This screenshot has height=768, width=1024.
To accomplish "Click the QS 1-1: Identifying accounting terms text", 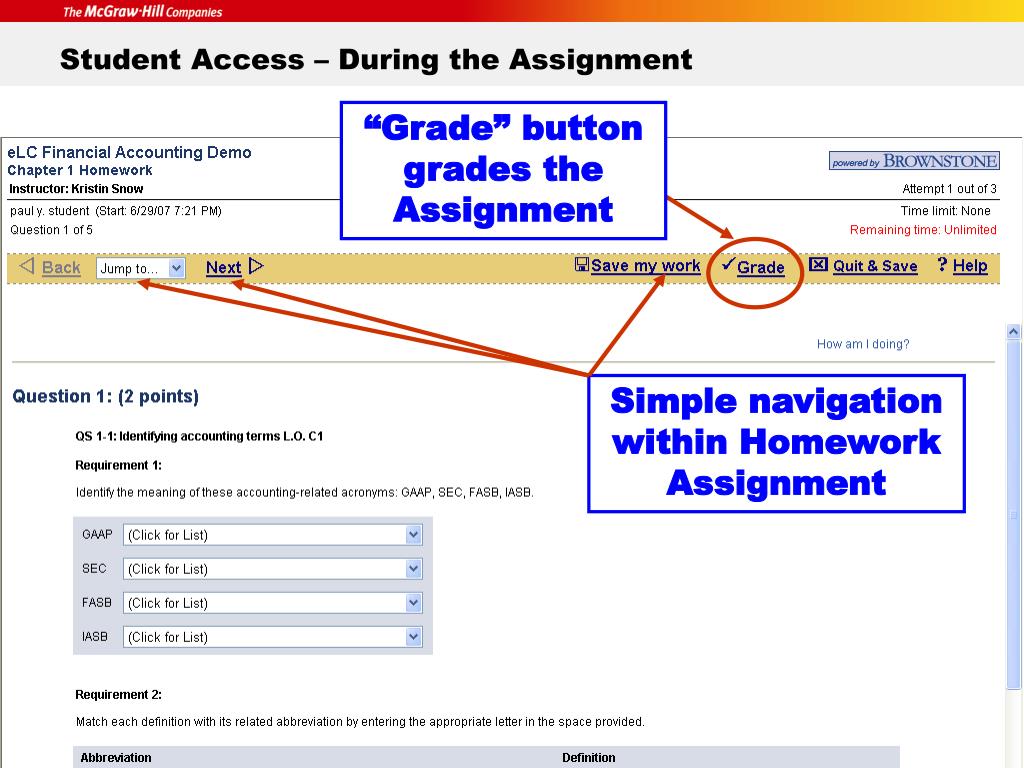I will [199, 436].
